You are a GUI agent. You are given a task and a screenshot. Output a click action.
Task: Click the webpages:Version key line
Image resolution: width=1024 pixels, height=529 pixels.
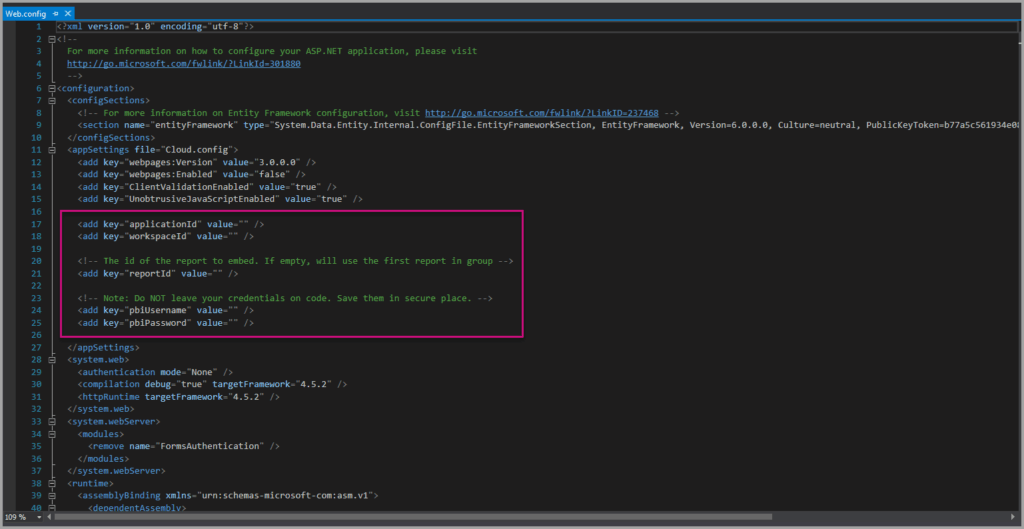pos(197,163)
